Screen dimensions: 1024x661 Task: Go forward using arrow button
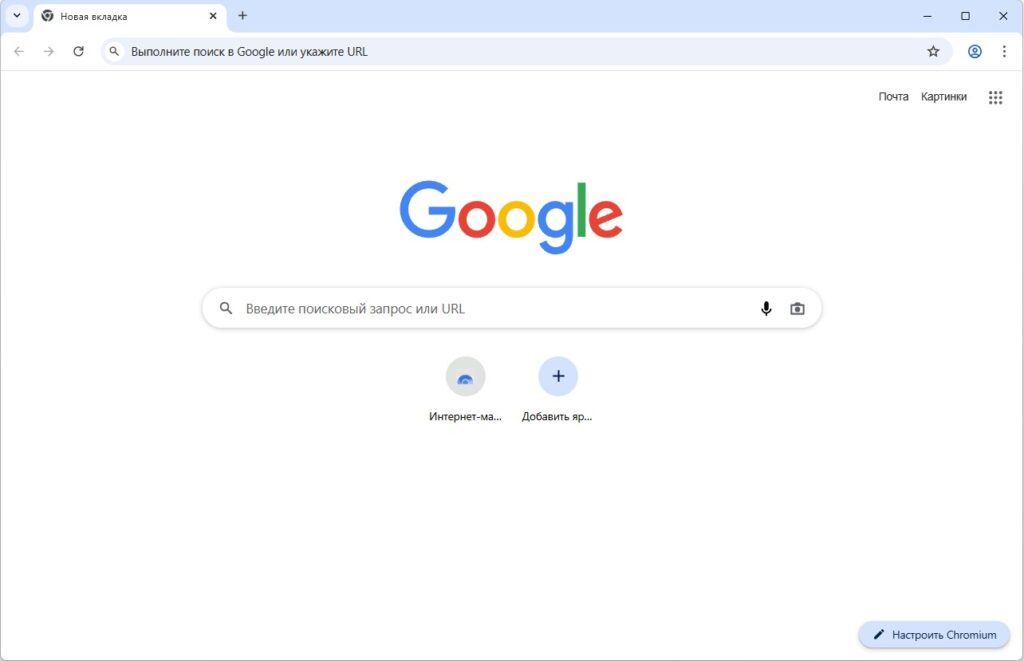pos(49,52)
